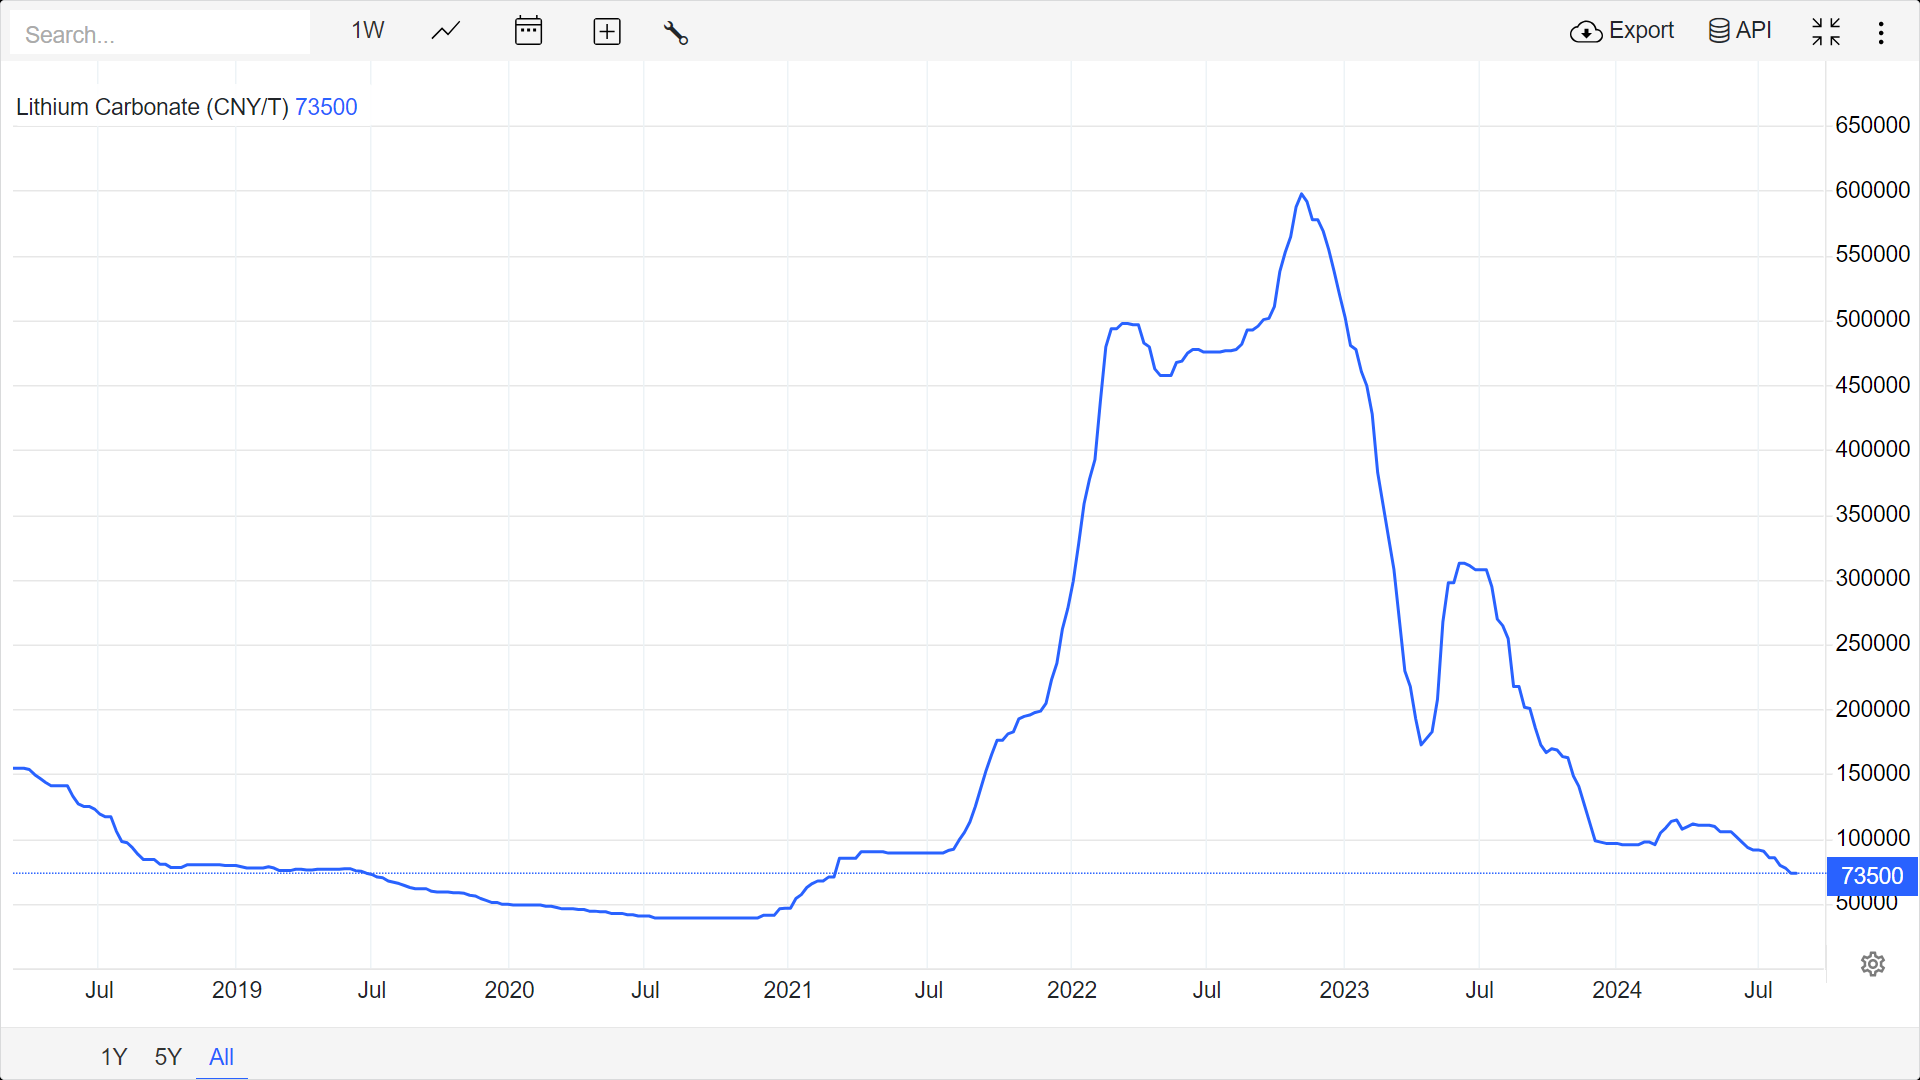The width and height of the screenshot is (1920, 1080).
Task: Click into the Search field
Action: point(160,34)
